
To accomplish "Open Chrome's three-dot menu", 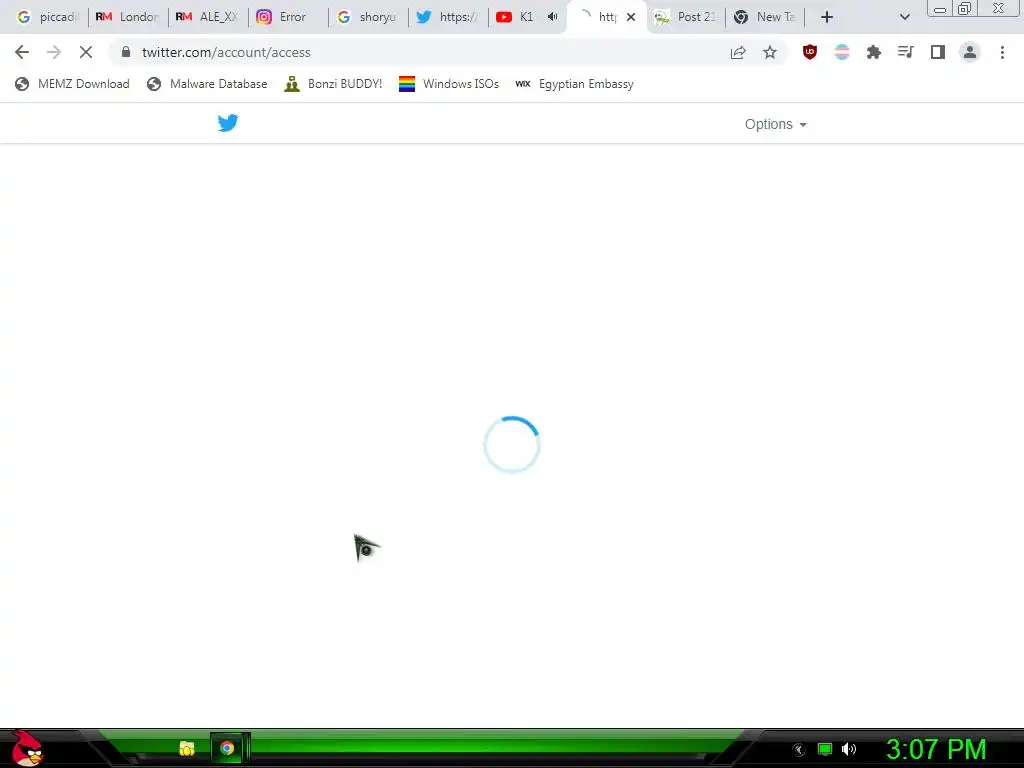I will (x=1002, y=52).
